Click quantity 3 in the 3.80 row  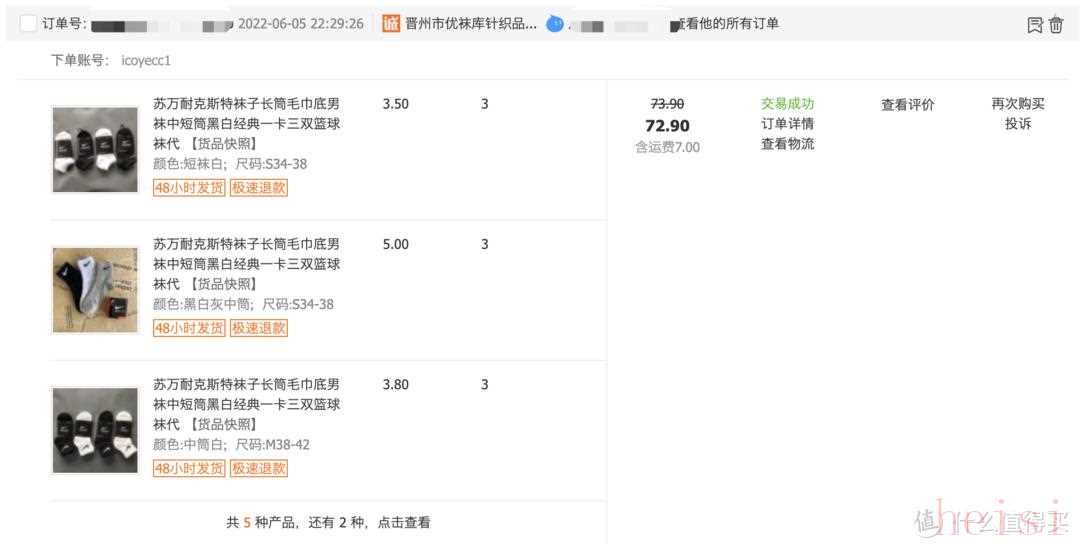coord(485,385)
